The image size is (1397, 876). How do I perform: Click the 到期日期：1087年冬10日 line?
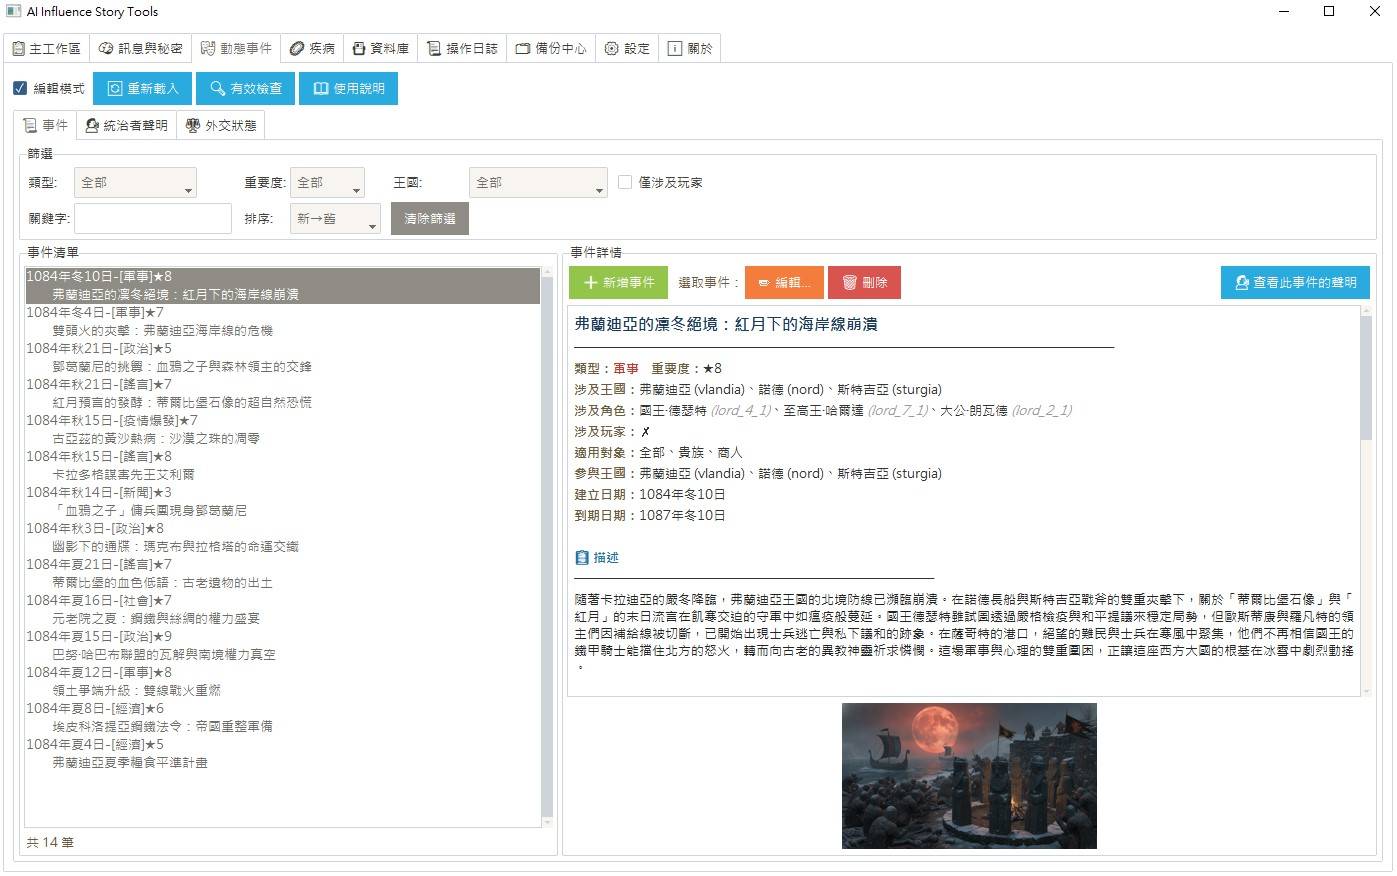point(650,515)
